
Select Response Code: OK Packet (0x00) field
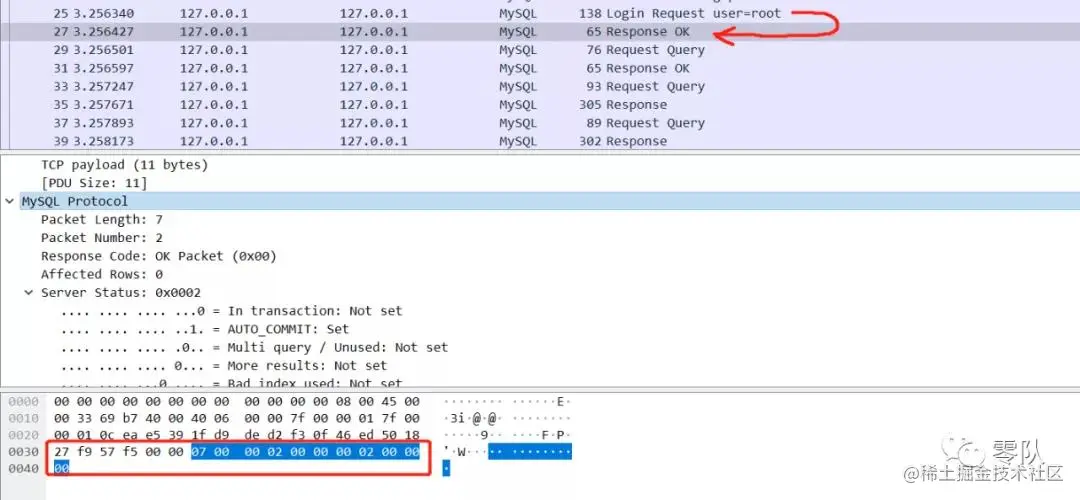(x=158, y=256)
